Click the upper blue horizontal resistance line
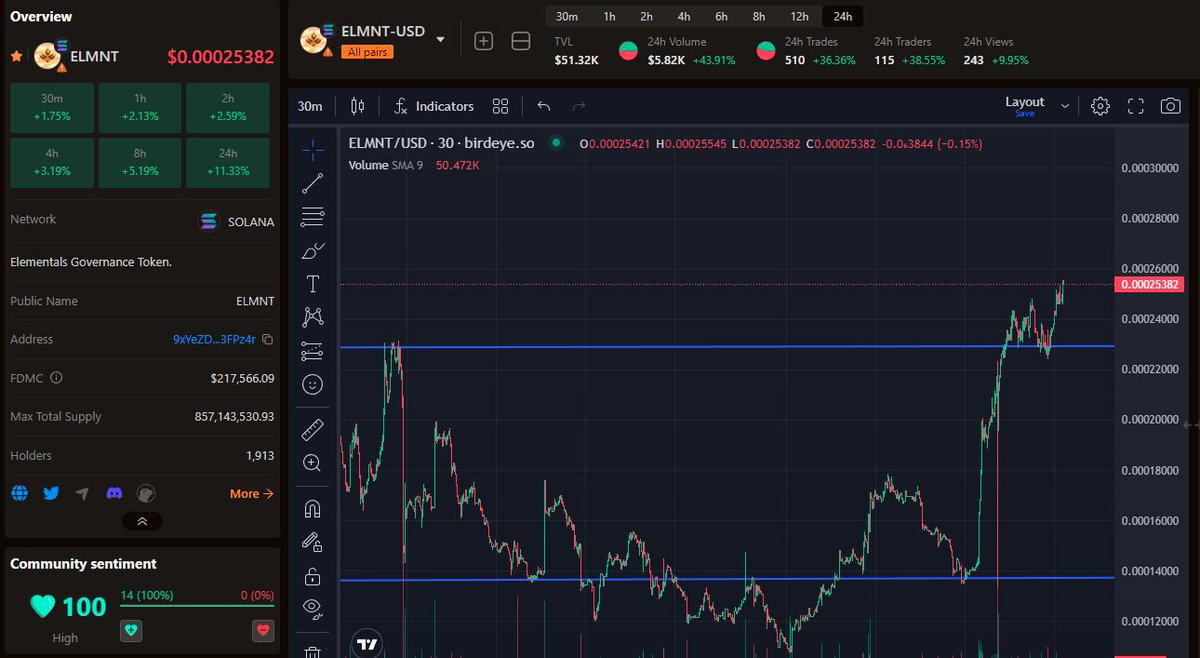 (727, 346)
